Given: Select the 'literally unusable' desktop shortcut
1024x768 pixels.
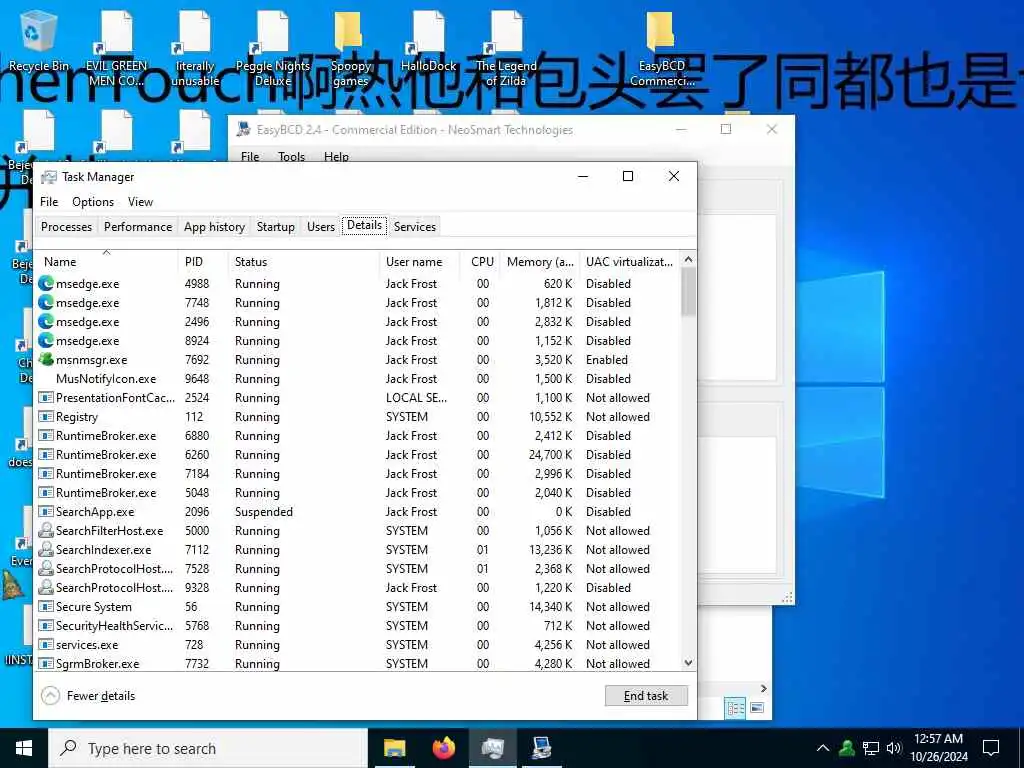Looking at the screenshot, I should (x=195, y=49).
